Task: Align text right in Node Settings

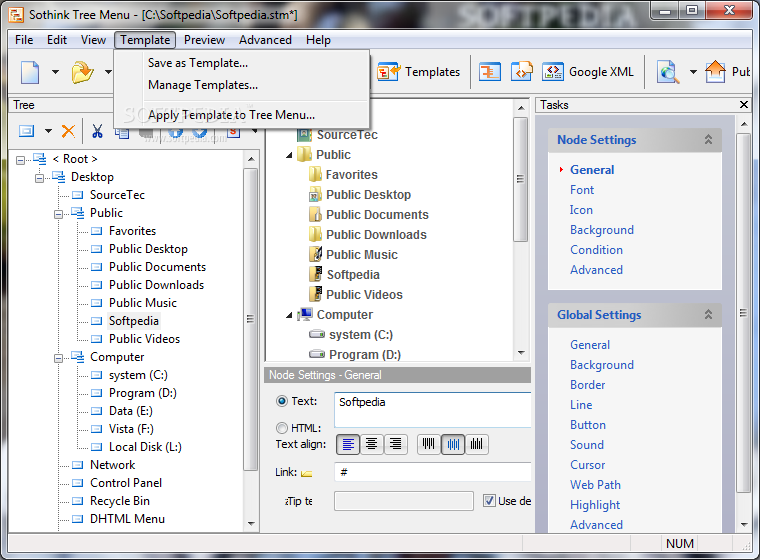Action: tap(396, 444)
